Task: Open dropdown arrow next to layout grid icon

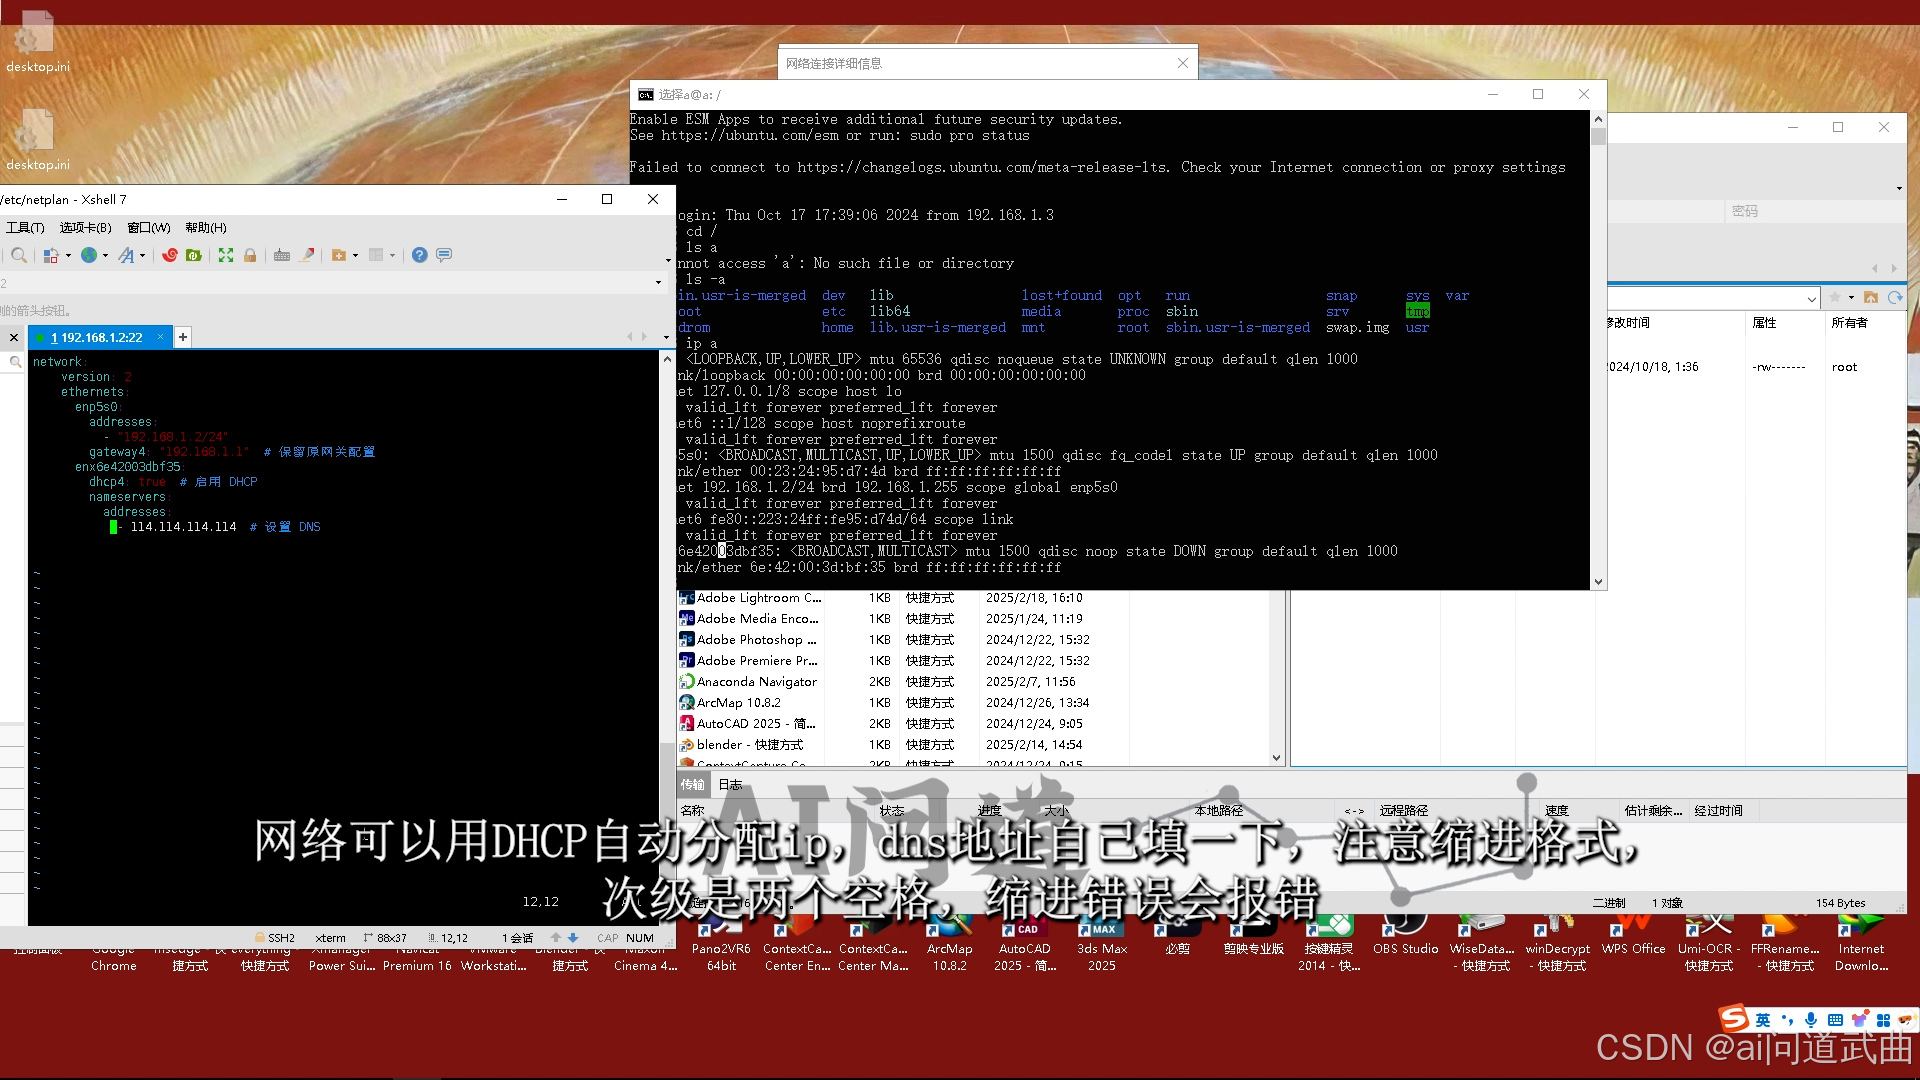Action: coord(392,256)
